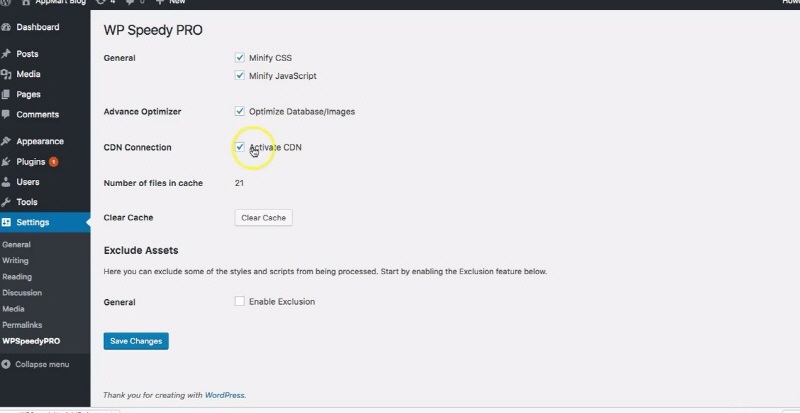This screenshot has height=413, width=800.
Task: Uncheck the Minify JavaScript checkbox
Action: coord(239,76)
